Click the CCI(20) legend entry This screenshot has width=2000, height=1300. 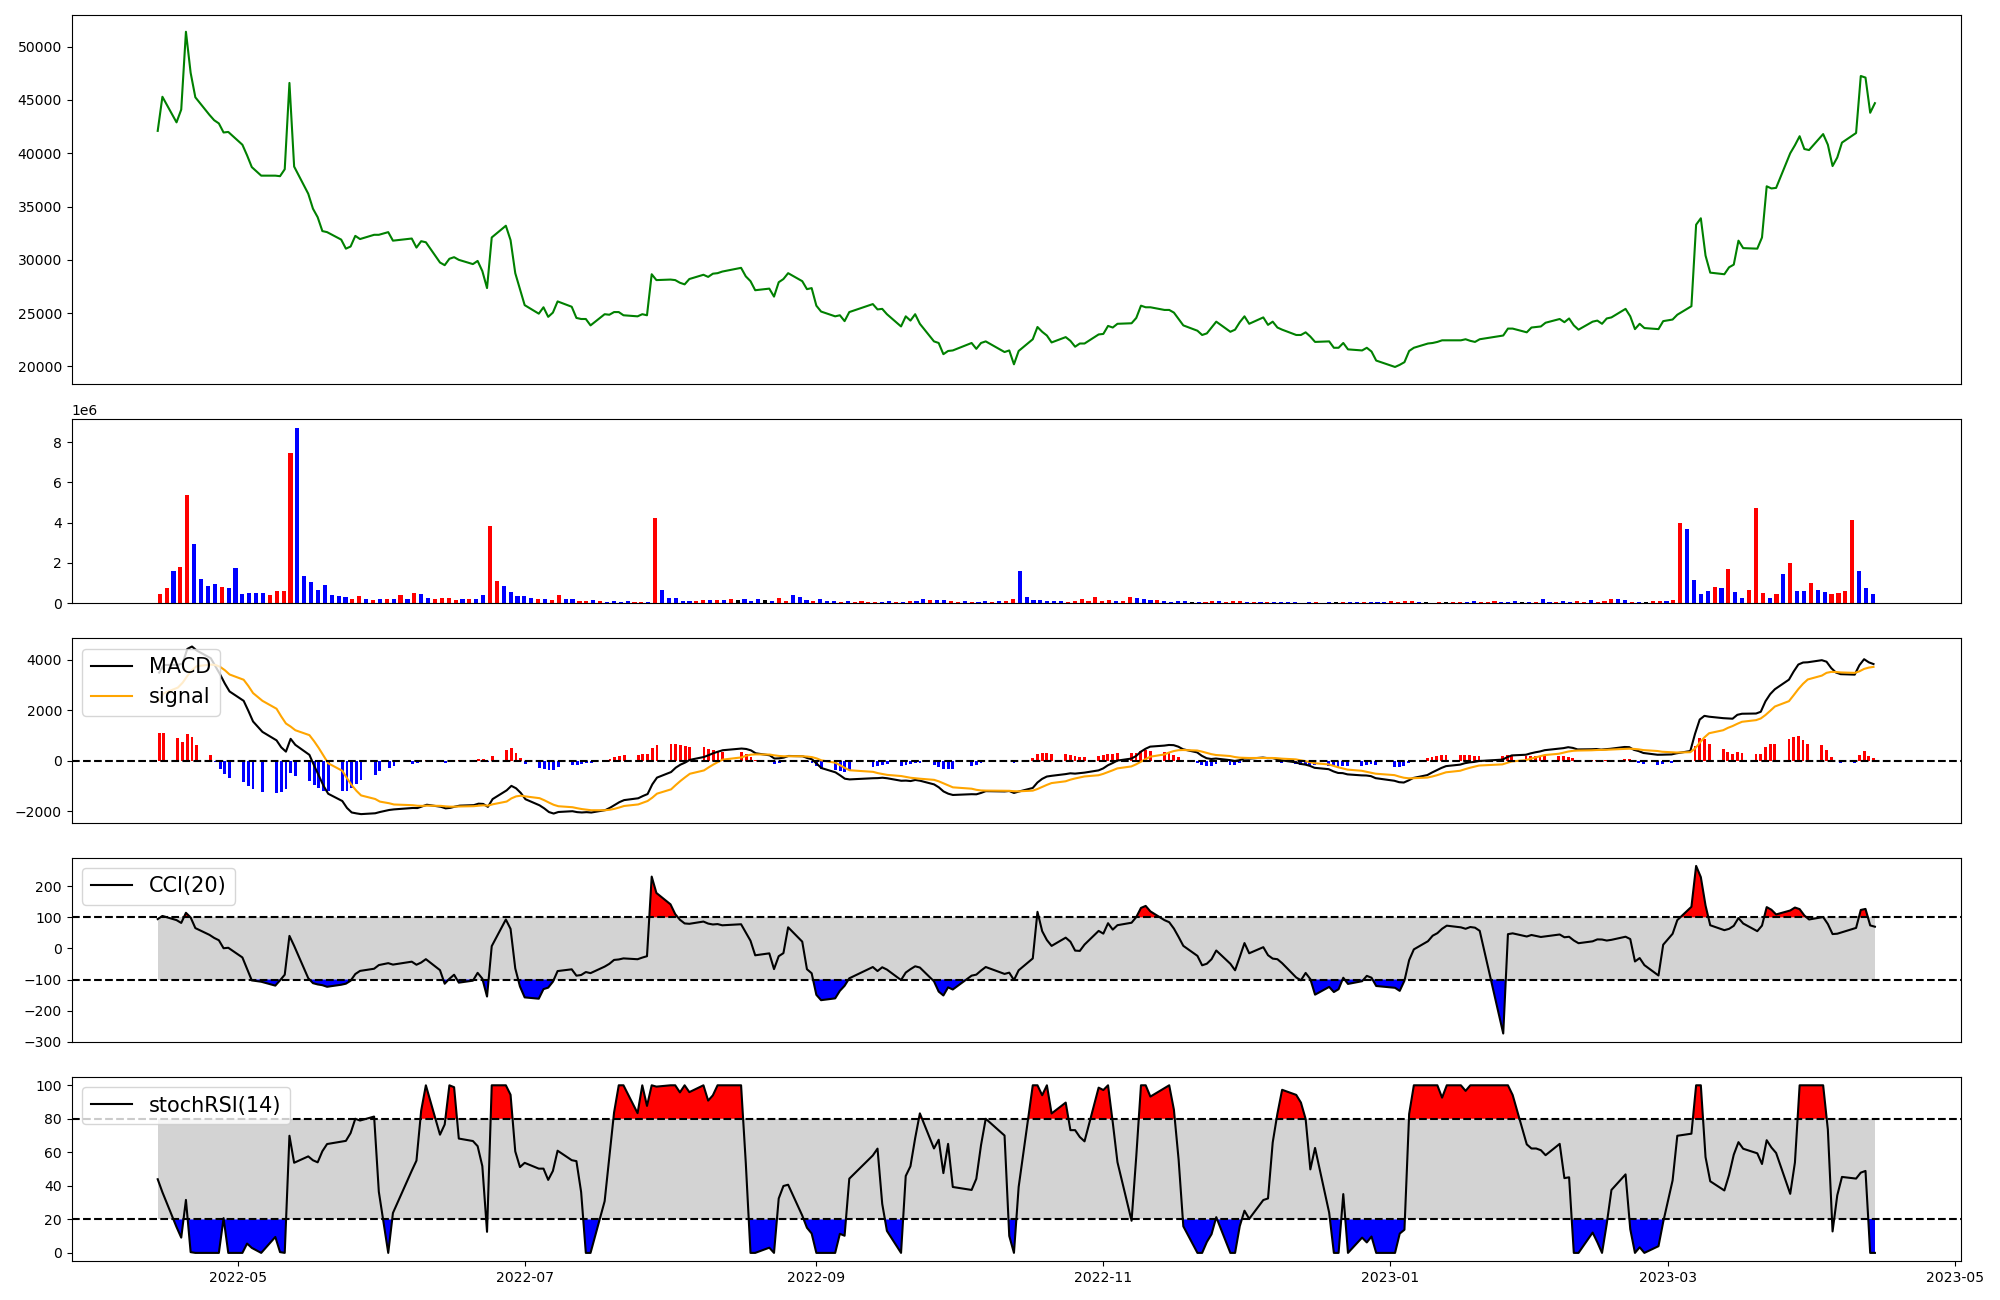click(x=186, y=885)
